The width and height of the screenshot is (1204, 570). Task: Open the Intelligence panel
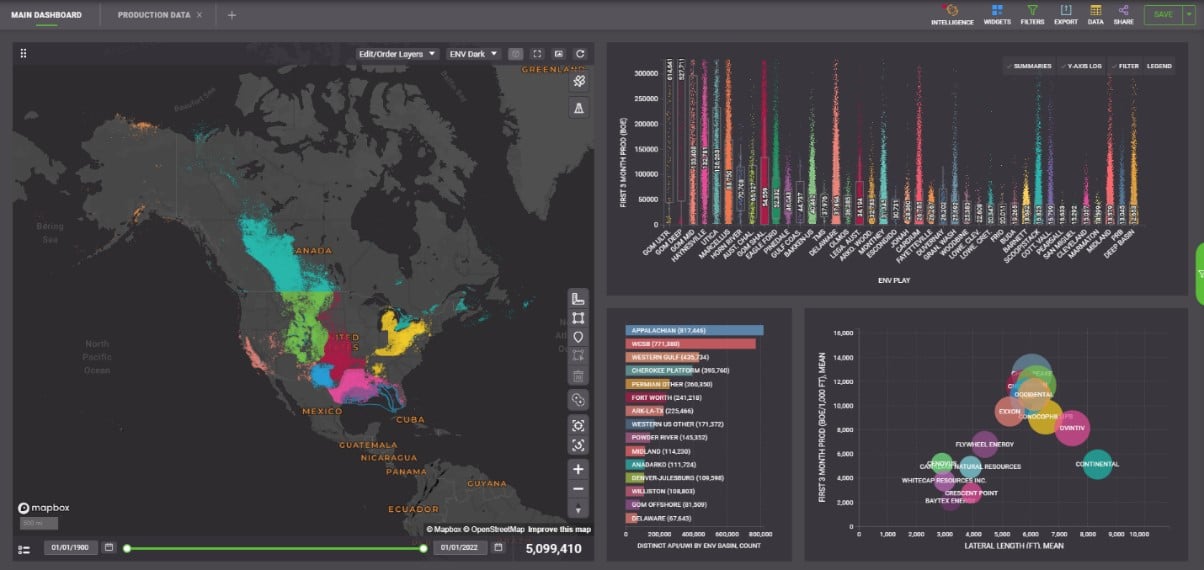point(951,14)
